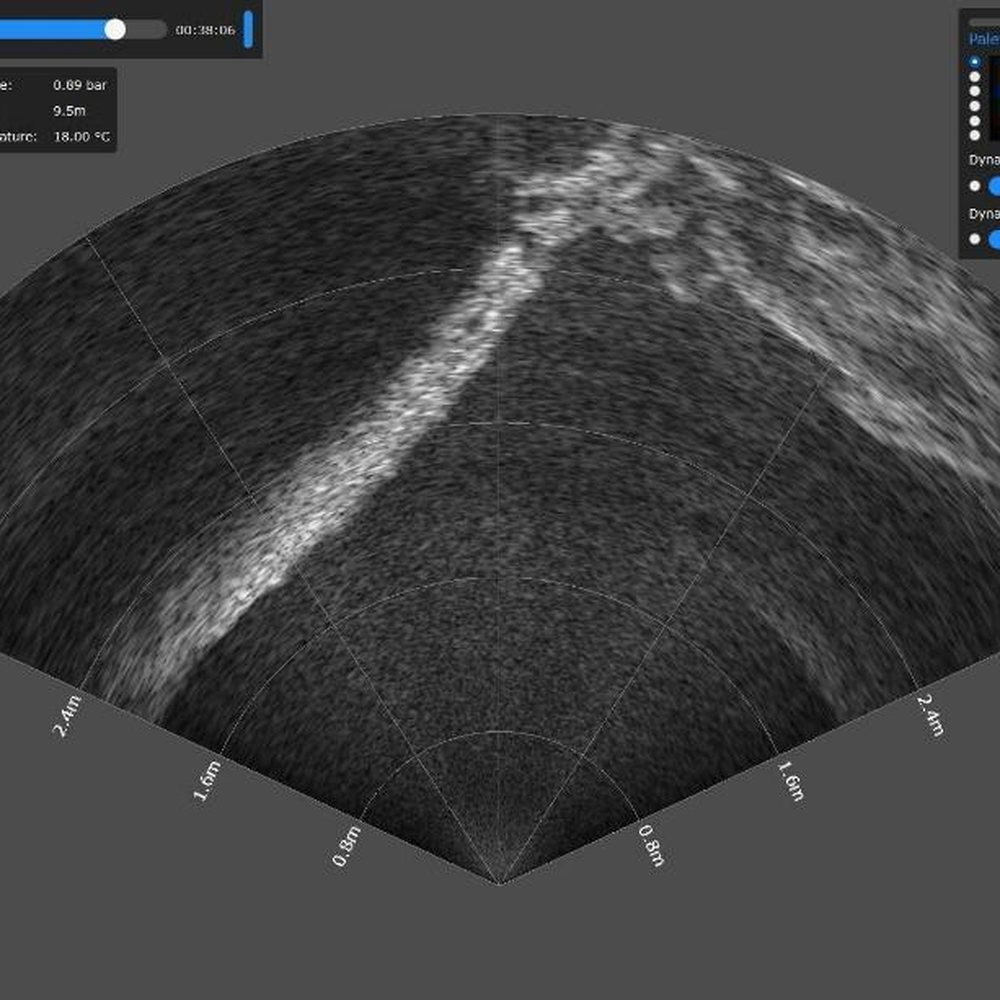Screen dimensions: 1000x1000
Task: Click the 00:38:06 playback time readout
Action: (205, 30)
